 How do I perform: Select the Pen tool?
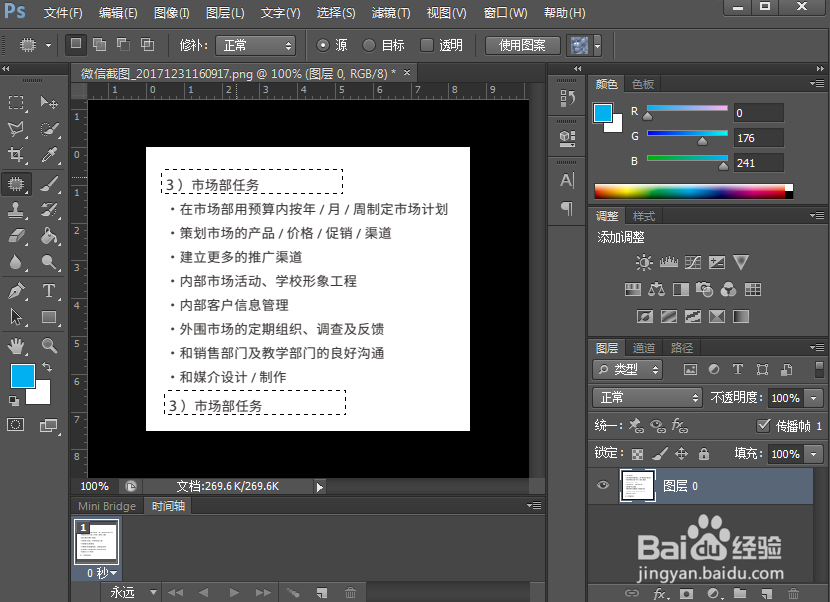(x=16, y=293)
